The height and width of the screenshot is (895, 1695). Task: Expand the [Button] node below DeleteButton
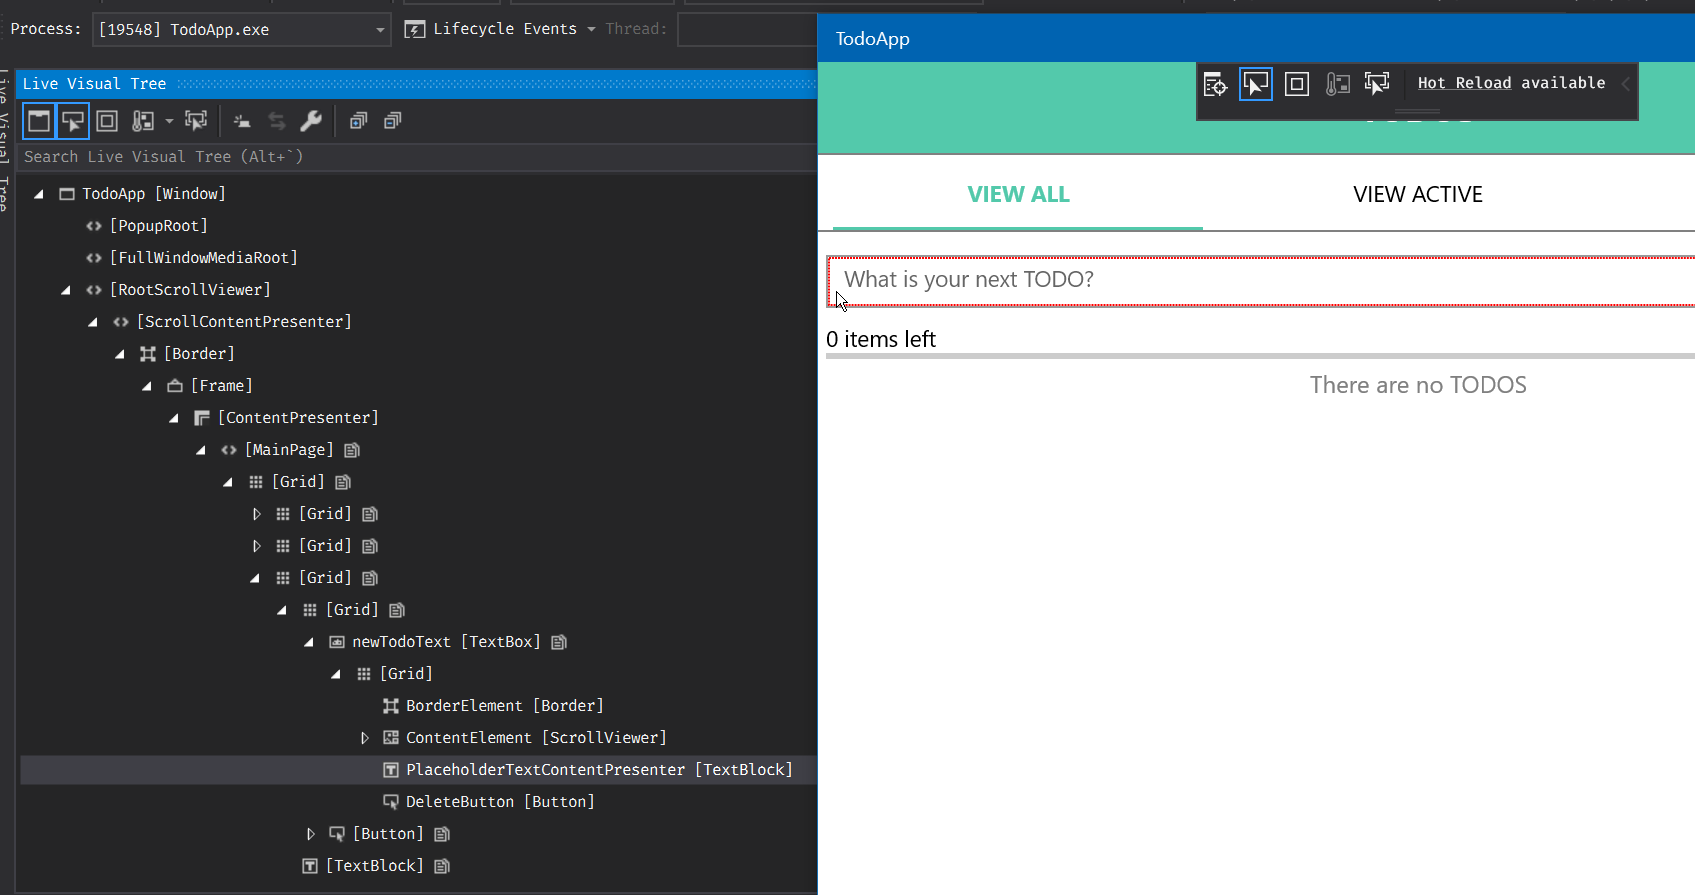[310, 834]
